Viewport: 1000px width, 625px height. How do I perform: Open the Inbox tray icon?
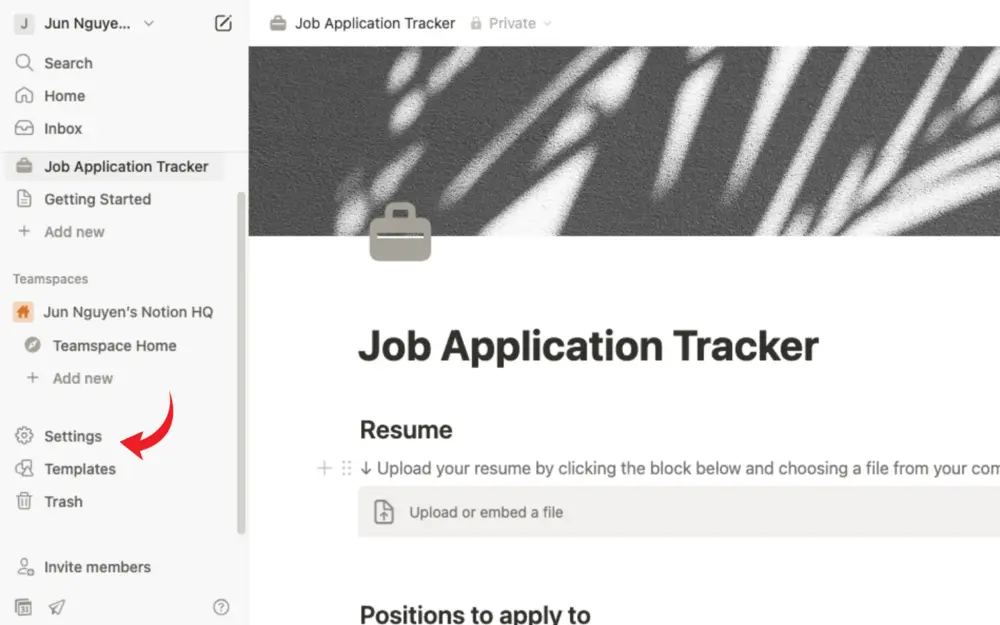point(24,128)
